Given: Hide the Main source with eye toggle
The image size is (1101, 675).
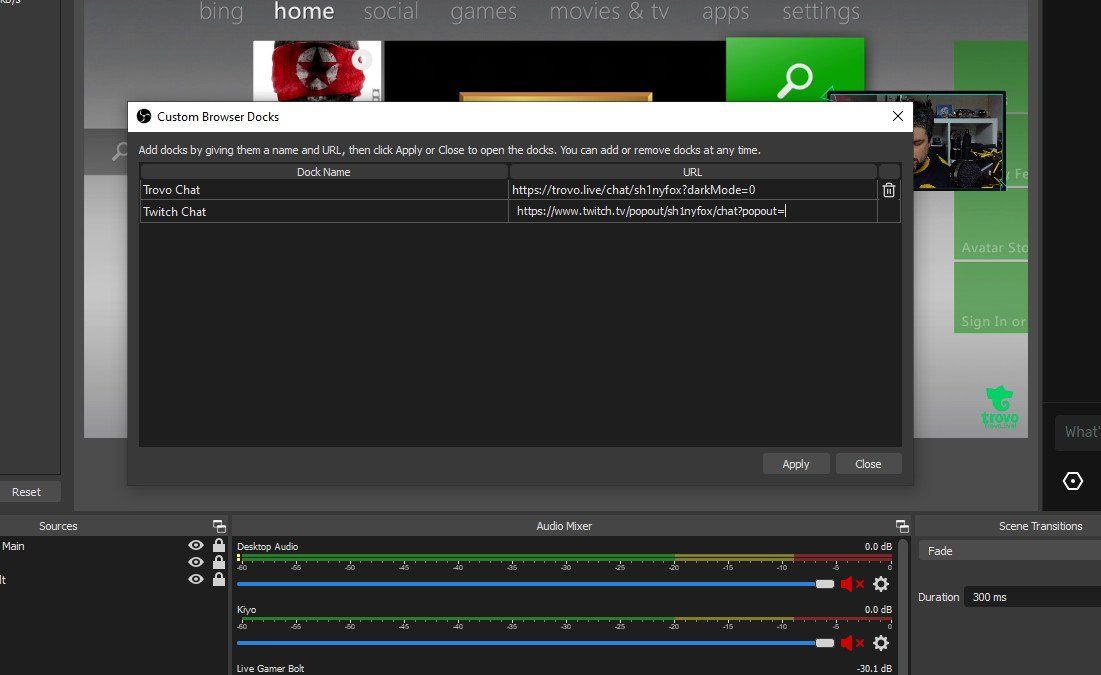Looking at the screenshot, I should tap(196, 545).
